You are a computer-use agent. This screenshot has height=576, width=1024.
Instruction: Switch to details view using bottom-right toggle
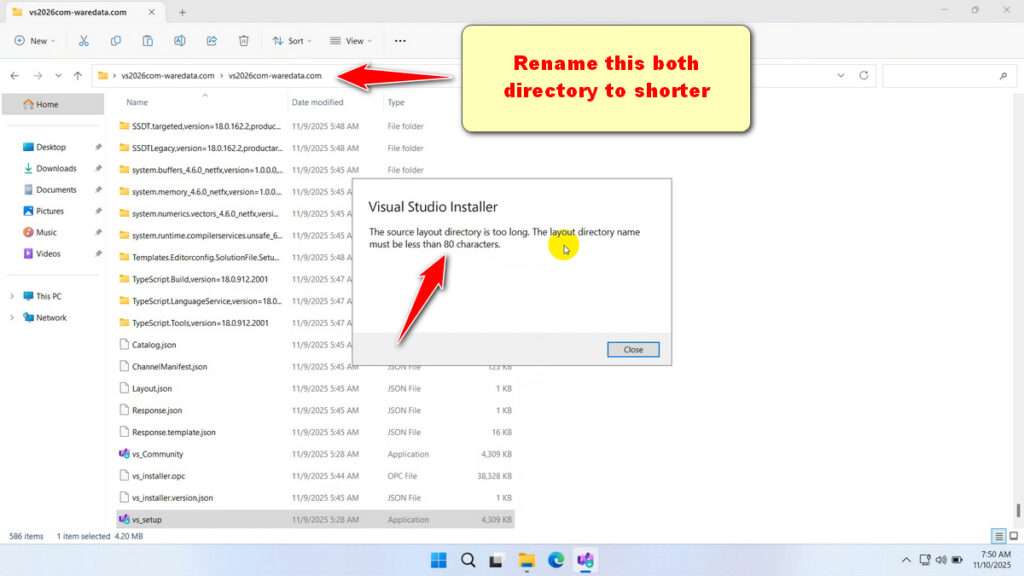point(997,536)
